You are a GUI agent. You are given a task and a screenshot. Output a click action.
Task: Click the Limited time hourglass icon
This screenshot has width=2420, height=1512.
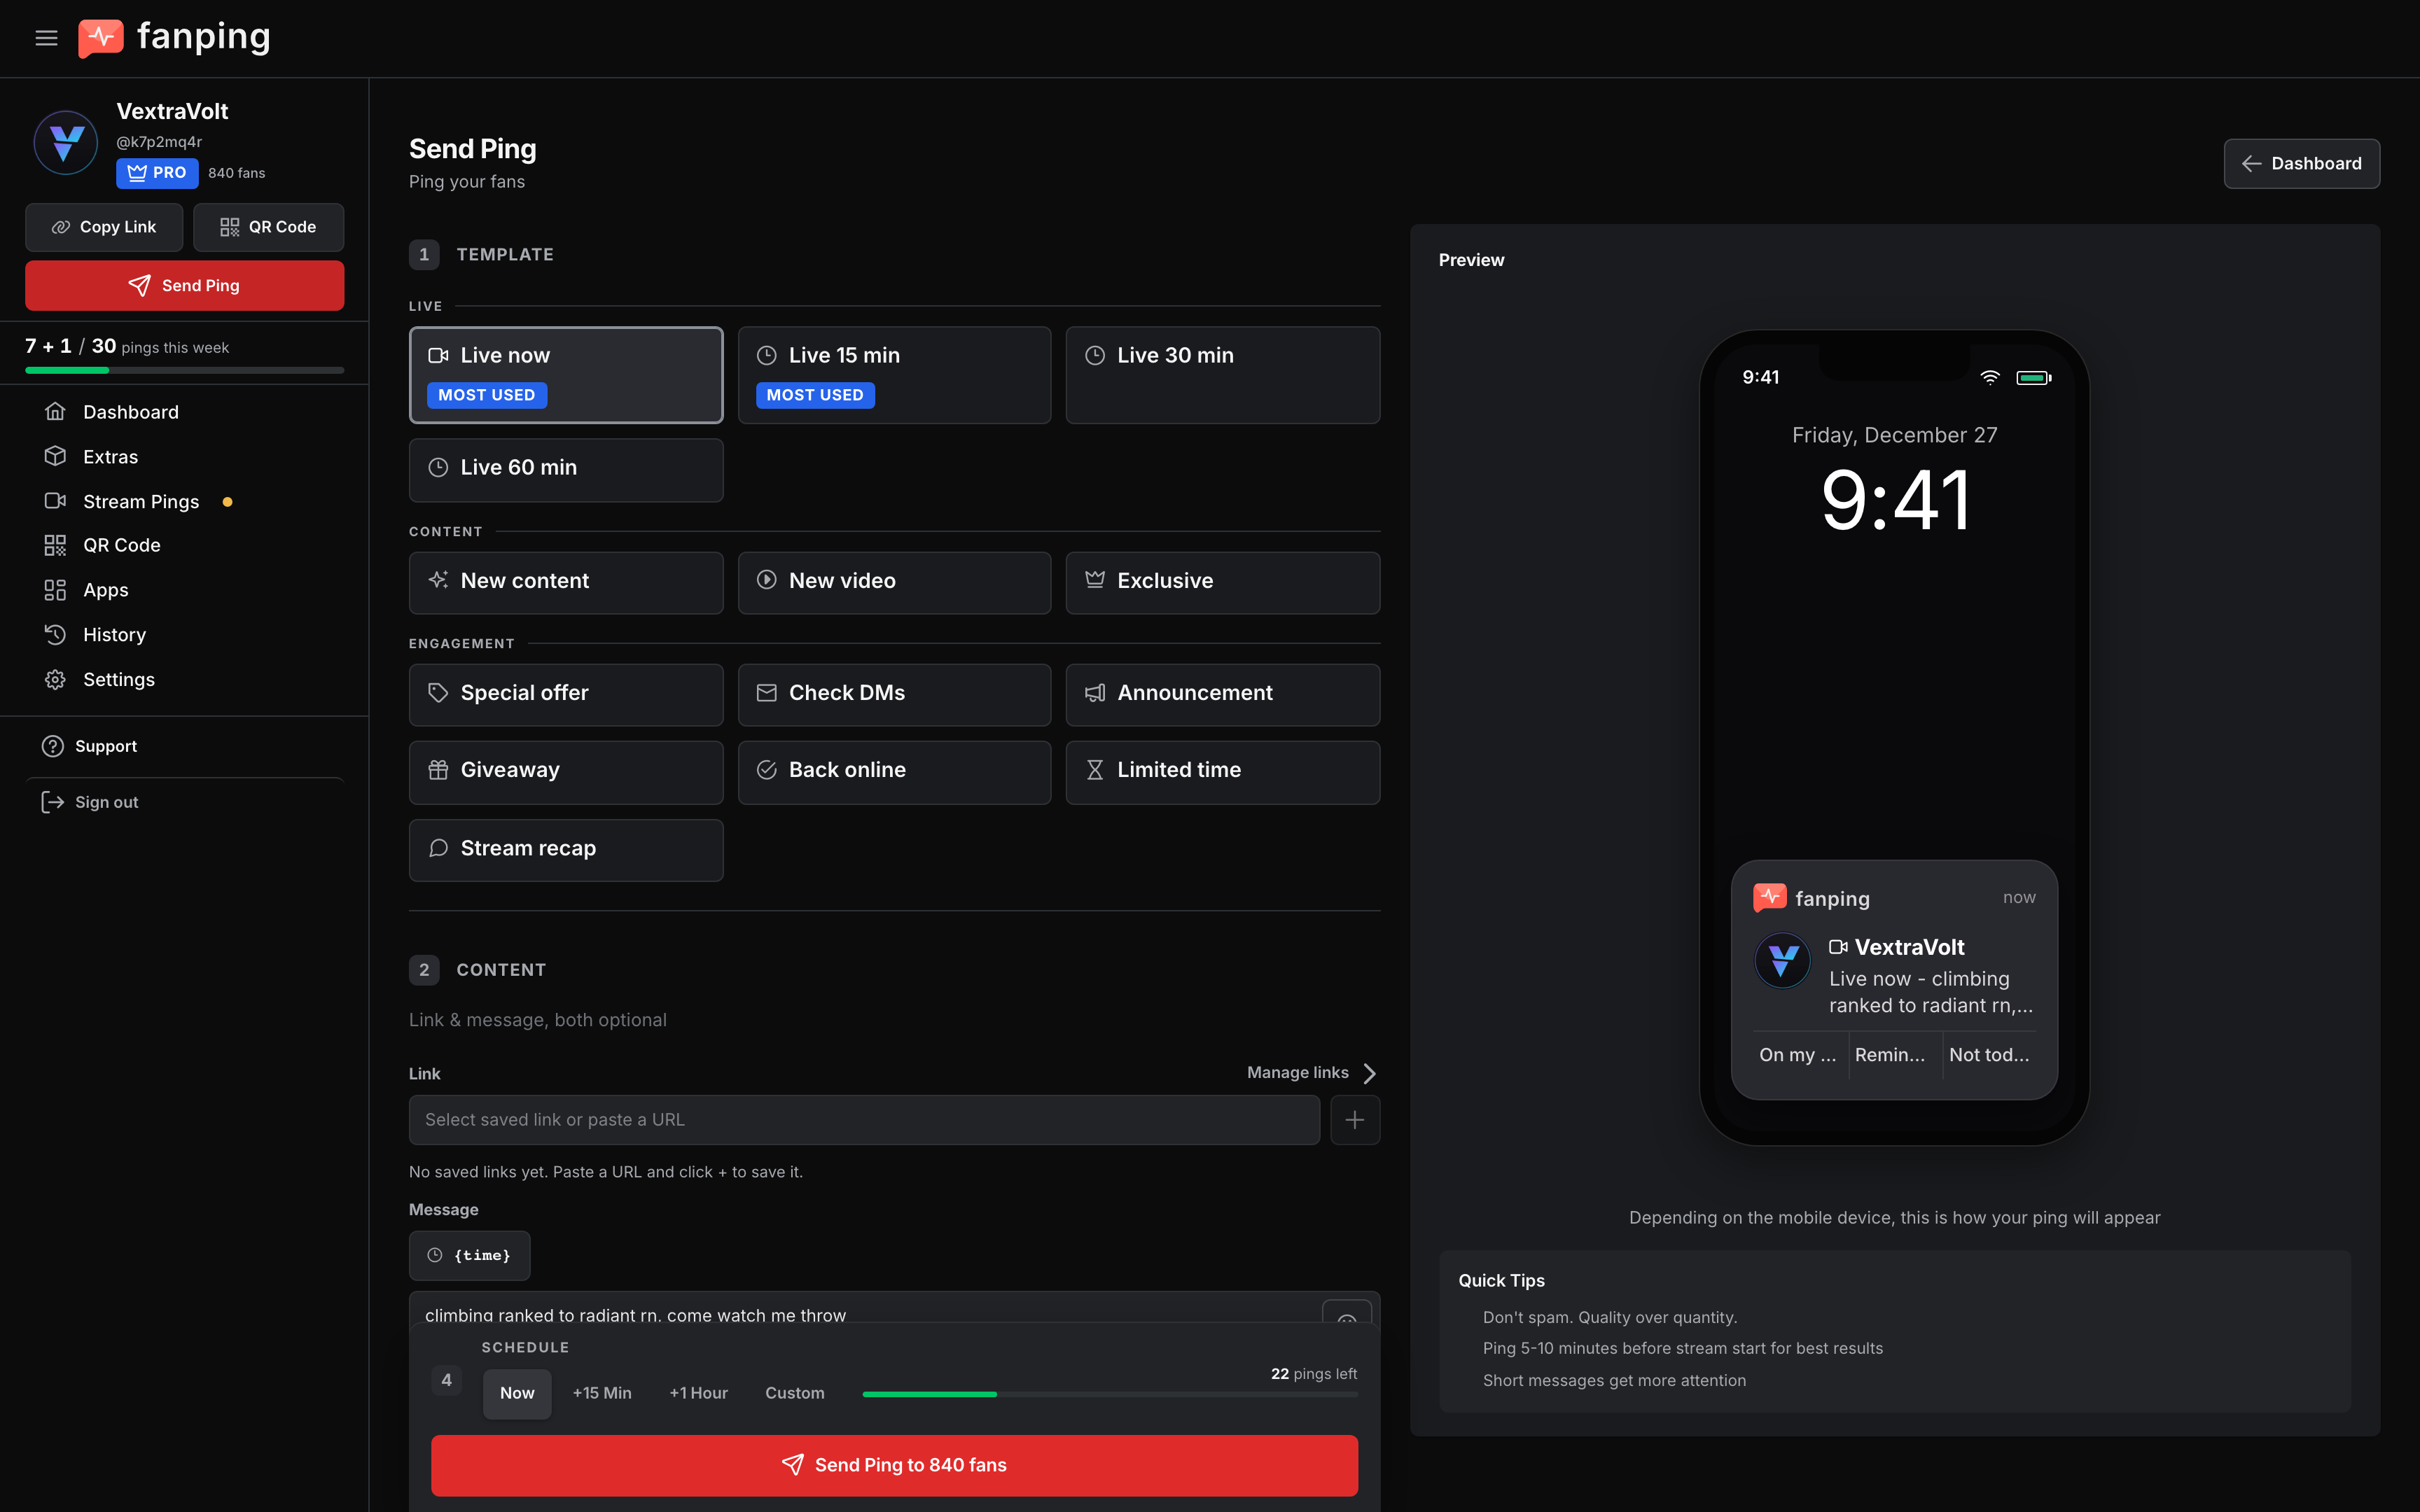(1095, 770)
